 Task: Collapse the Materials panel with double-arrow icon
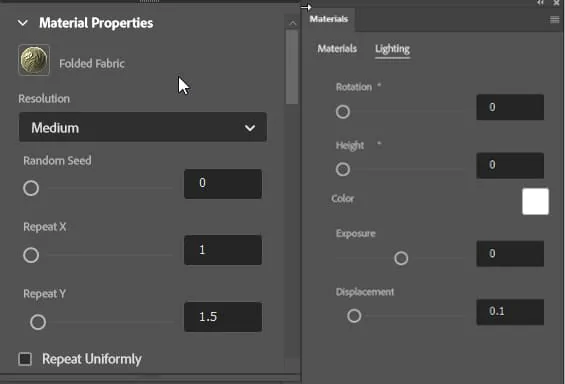coord(540,3)
